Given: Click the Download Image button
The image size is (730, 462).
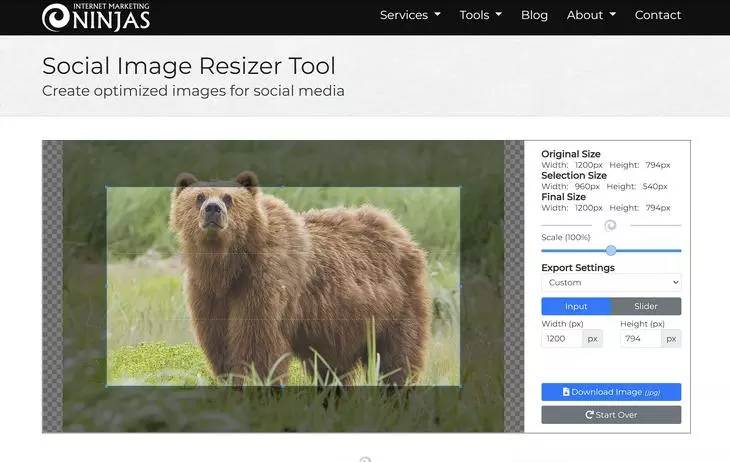Looking at the screenshot, I should tap(611, 392).
